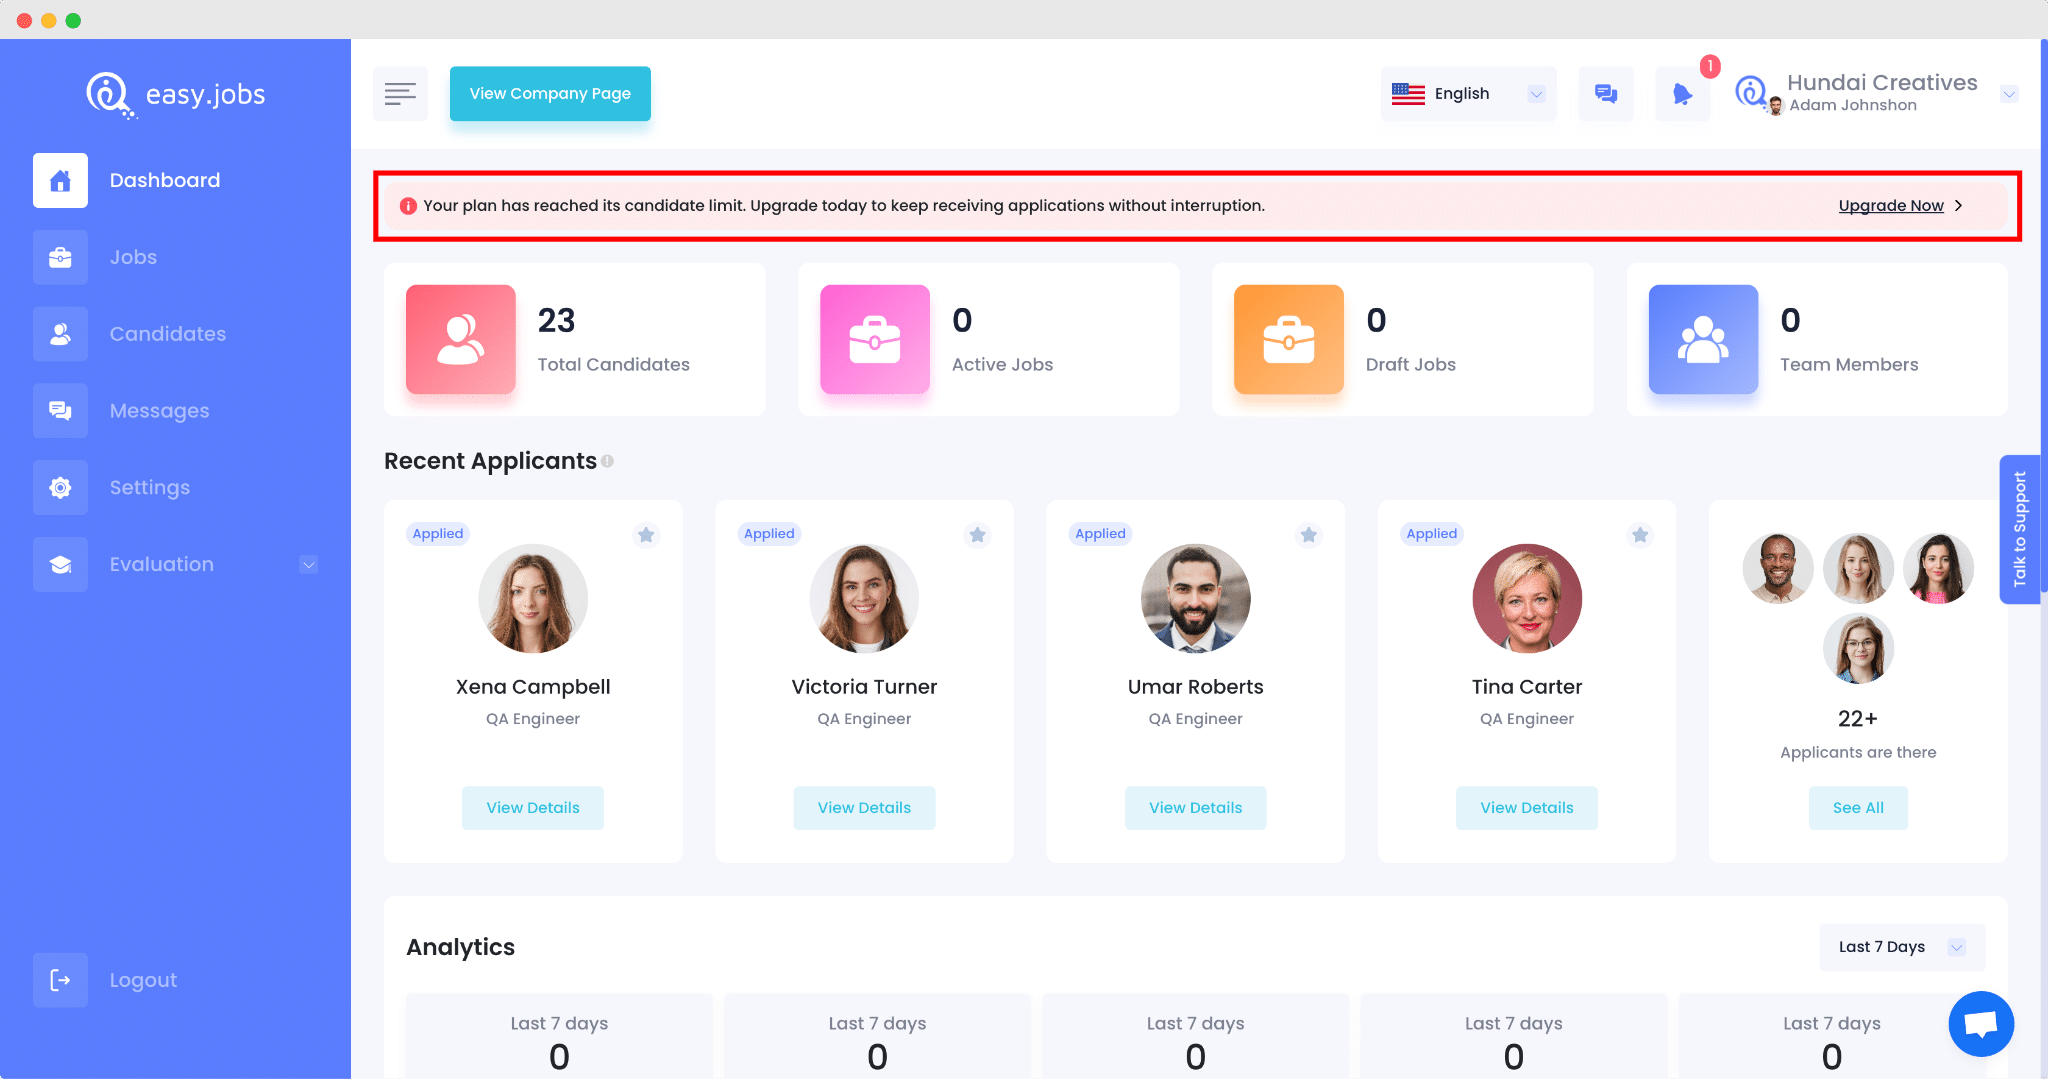Click the 23 Total Candidates count
2048x1079 pixels.
(x=556, y=321)
